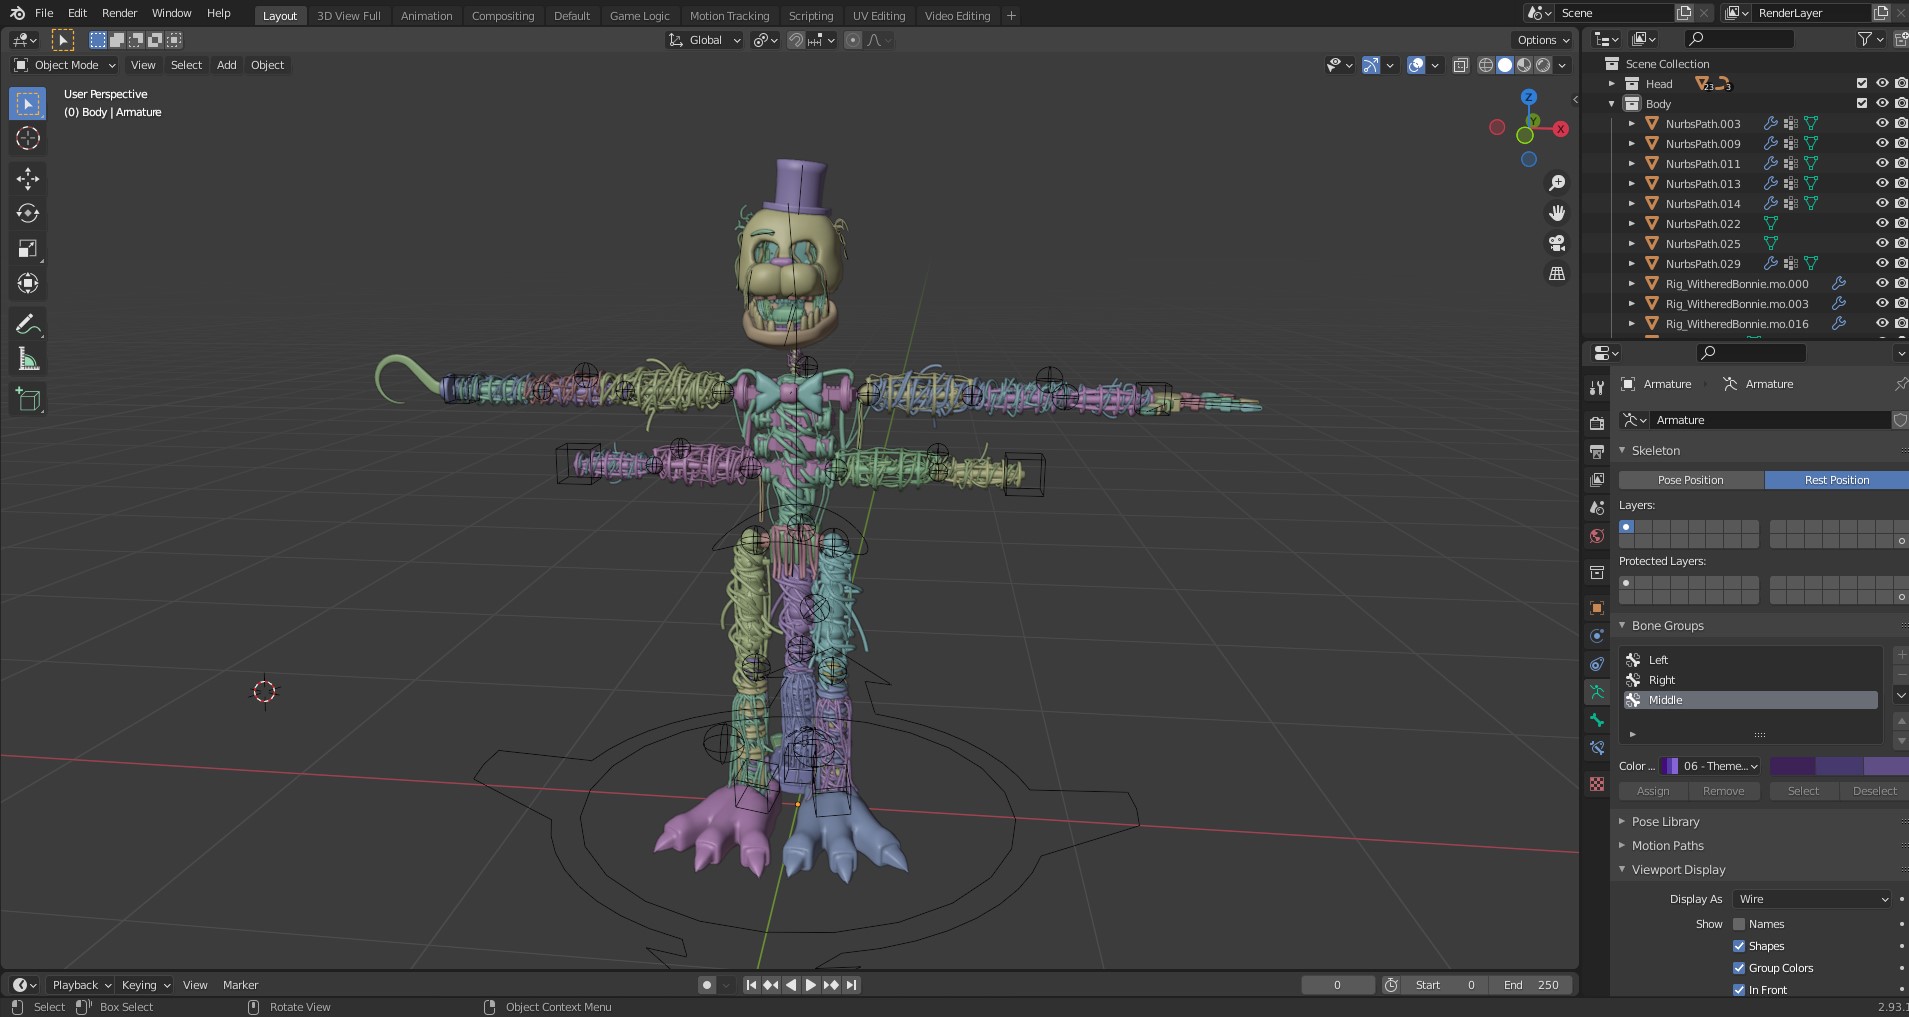Select the Transform tool
Screen dimensions: 1909x1017
pyautogui.click(x=28, y=283)
